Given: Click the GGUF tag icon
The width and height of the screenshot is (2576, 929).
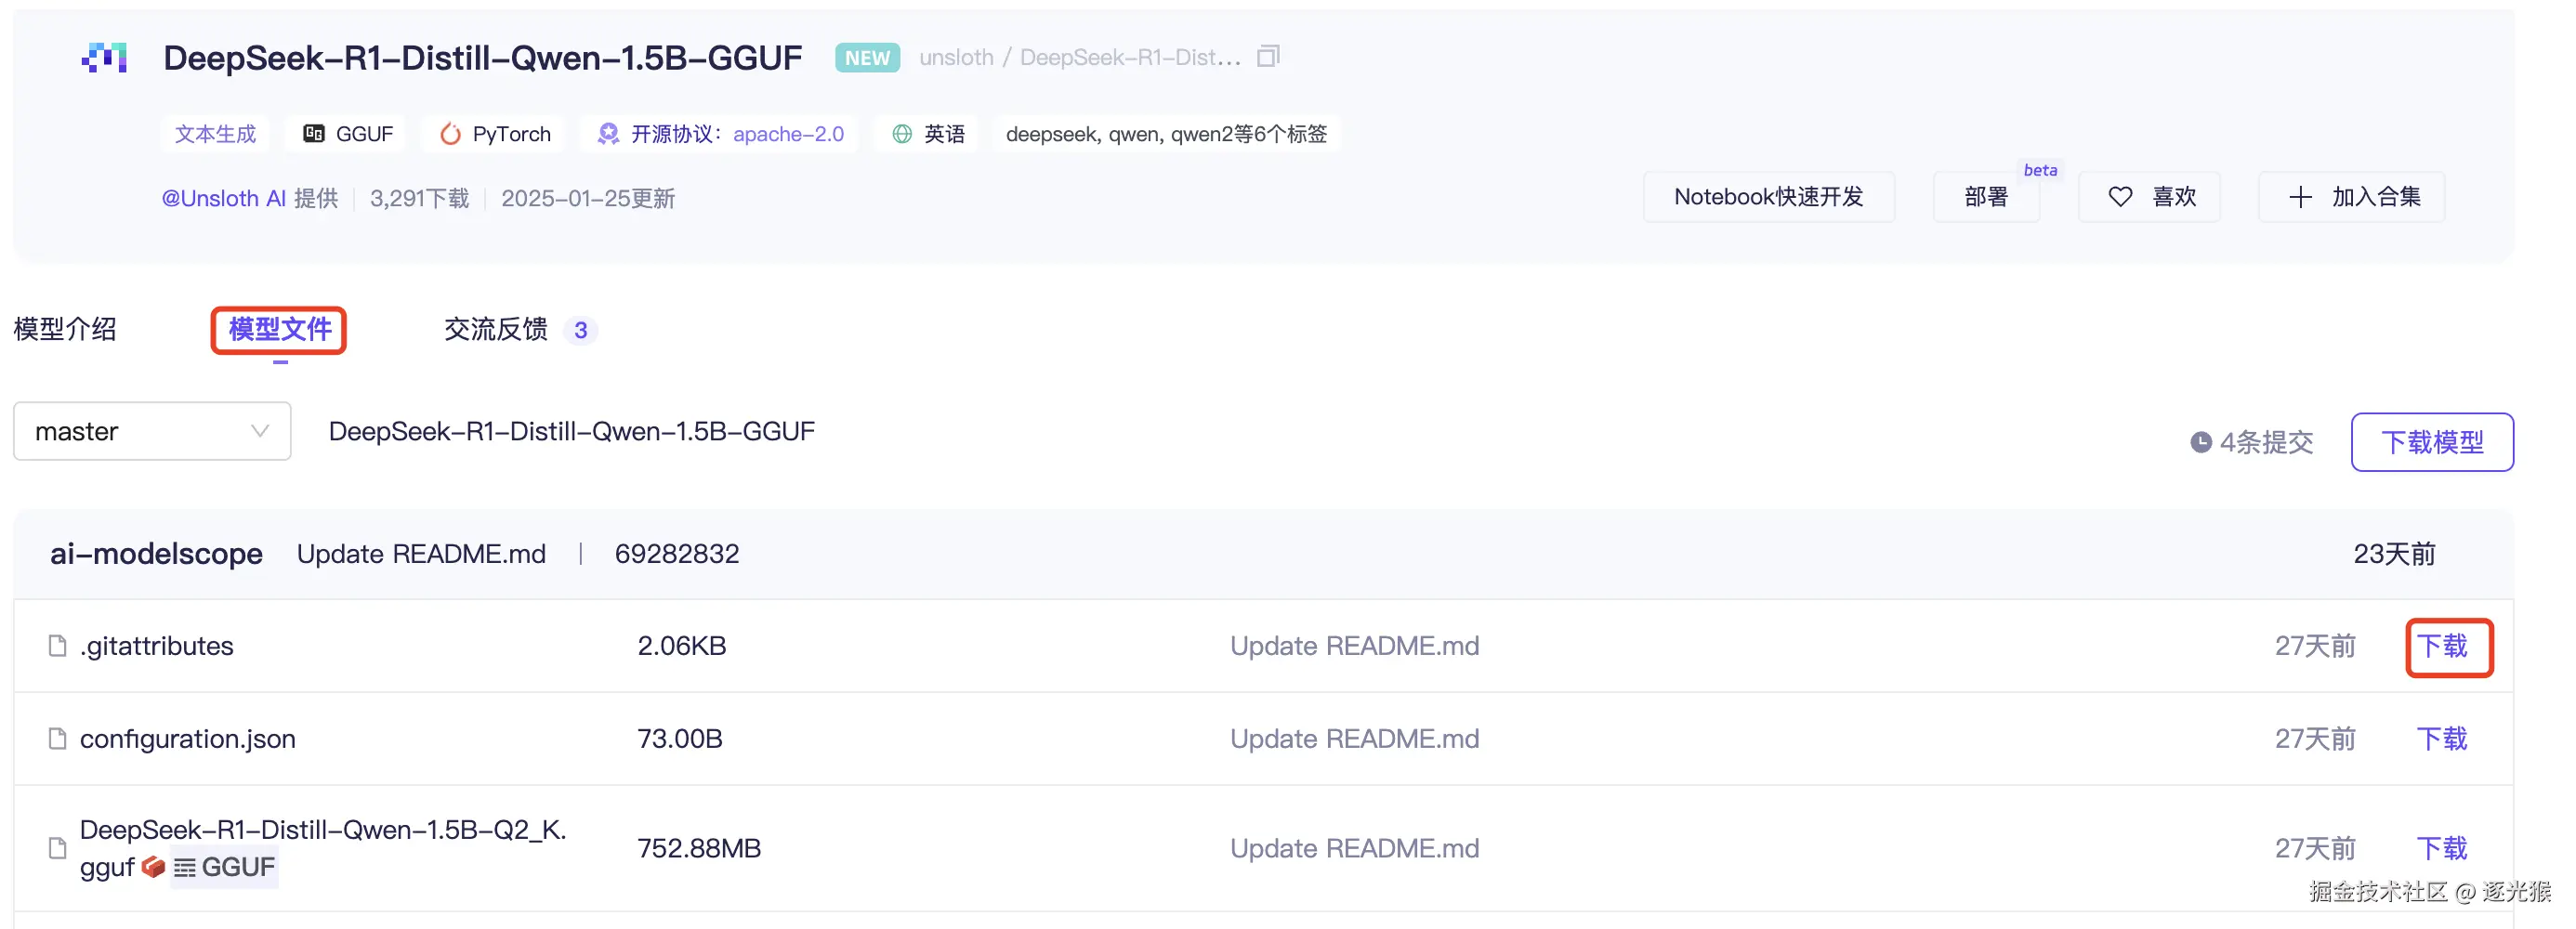Looking at the screenshot, I should click(x=314, y=134).
